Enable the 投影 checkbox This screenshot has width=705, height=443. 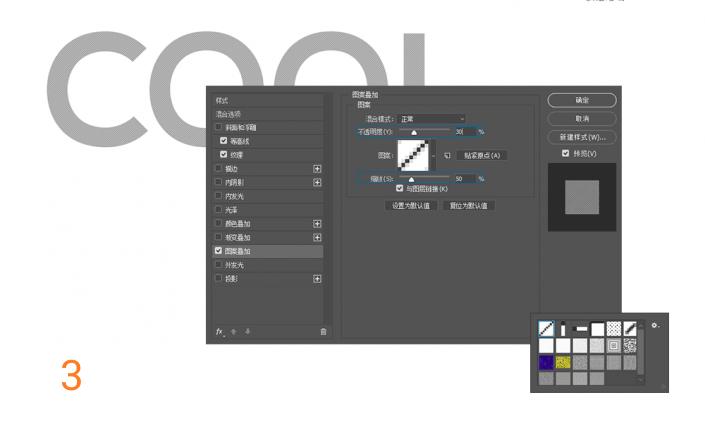pos(219,278)
